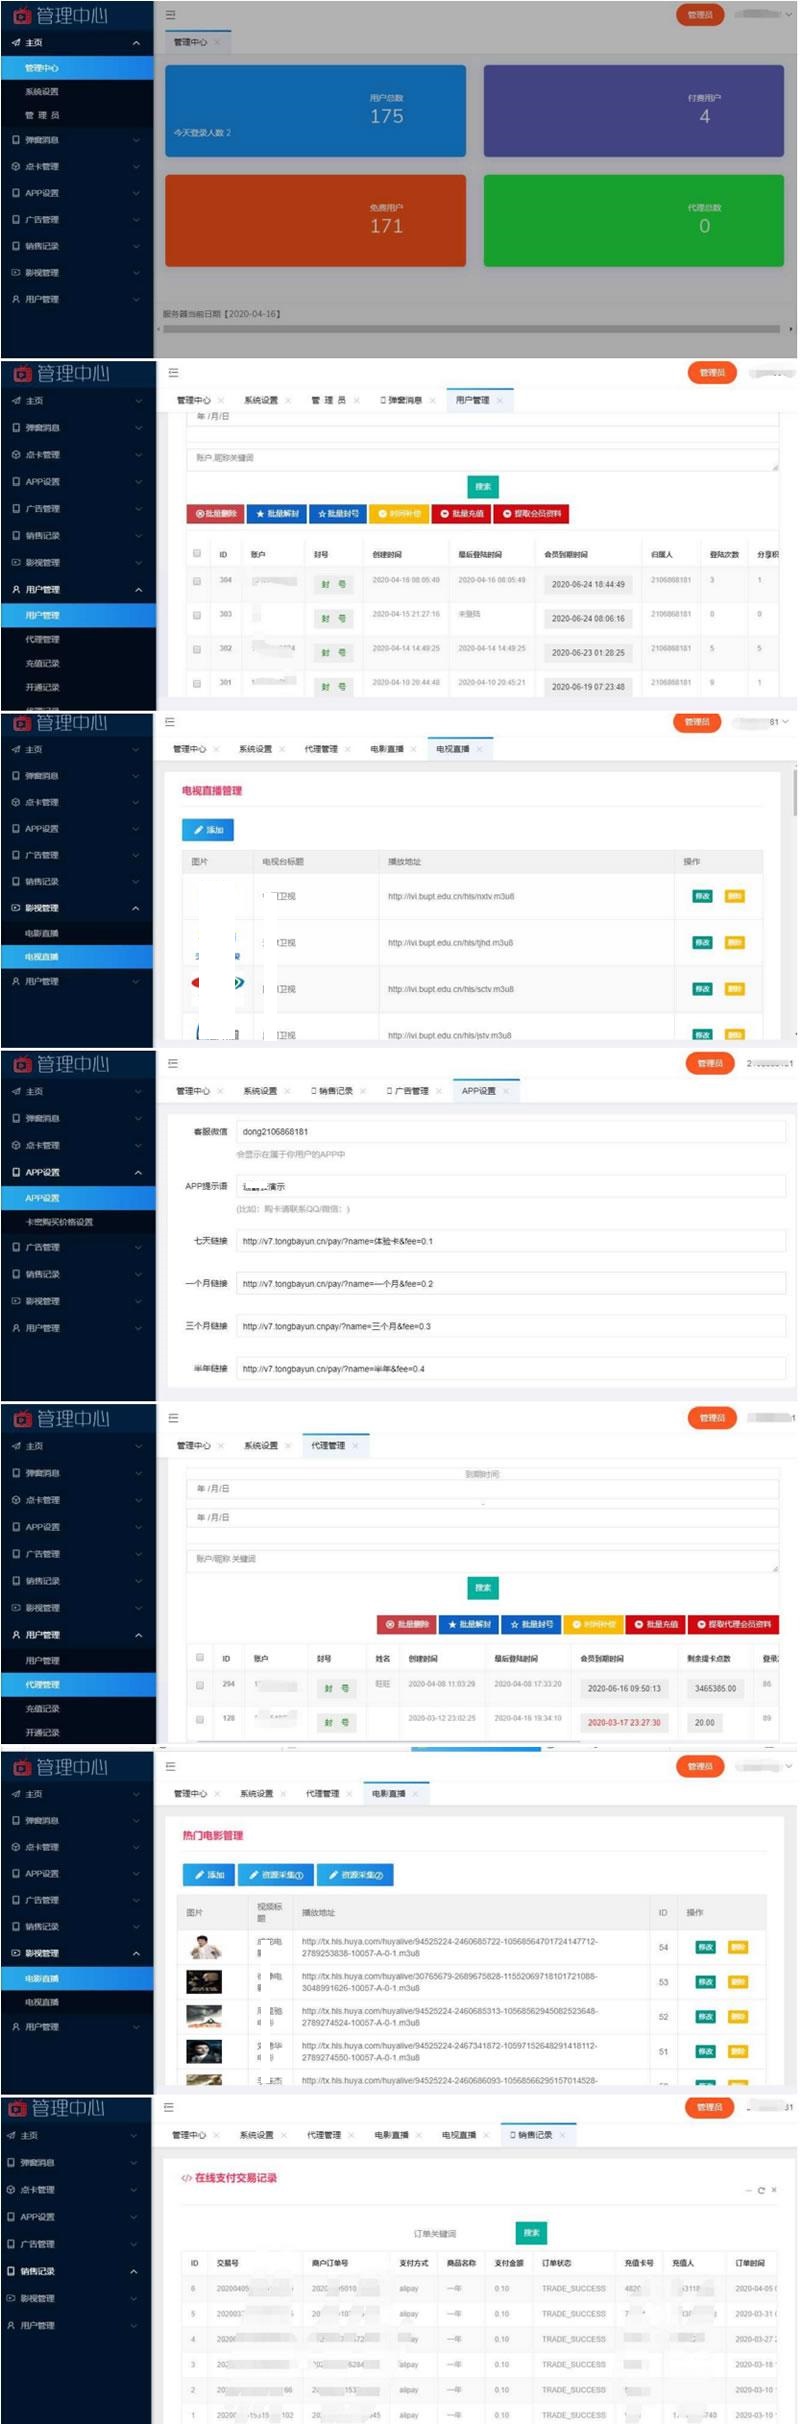Image resolution: width=800 pixels, height=2424 pixels.
Task: Check the row checkbox for agent ID 294
Action: [201, 1685]
